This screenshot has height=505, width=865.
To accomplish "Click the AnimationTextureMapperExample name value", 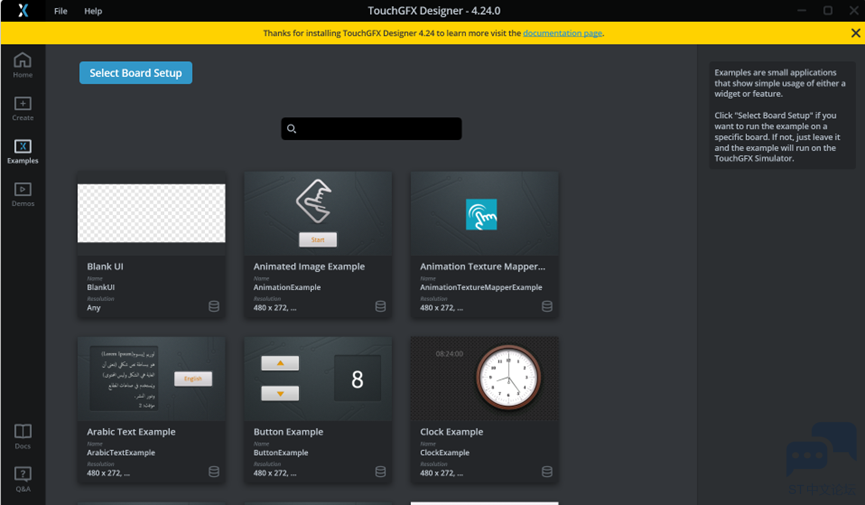I will click(481, 288).
